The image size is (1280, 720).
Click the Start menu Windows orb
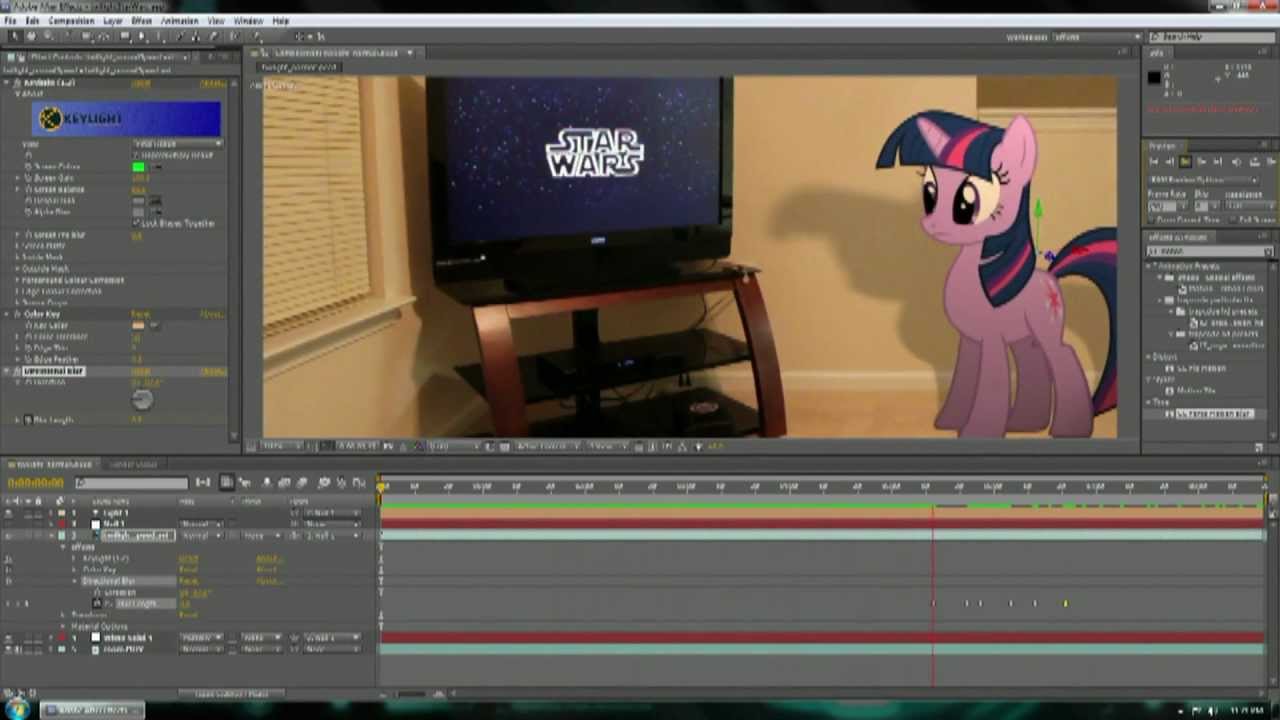pyautogui.click(x=18, y=709)
